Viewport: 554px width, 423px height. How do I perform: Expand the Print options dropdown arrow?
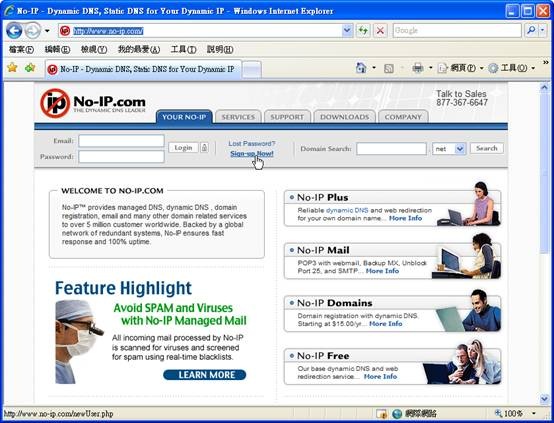[x=430, y=67]
